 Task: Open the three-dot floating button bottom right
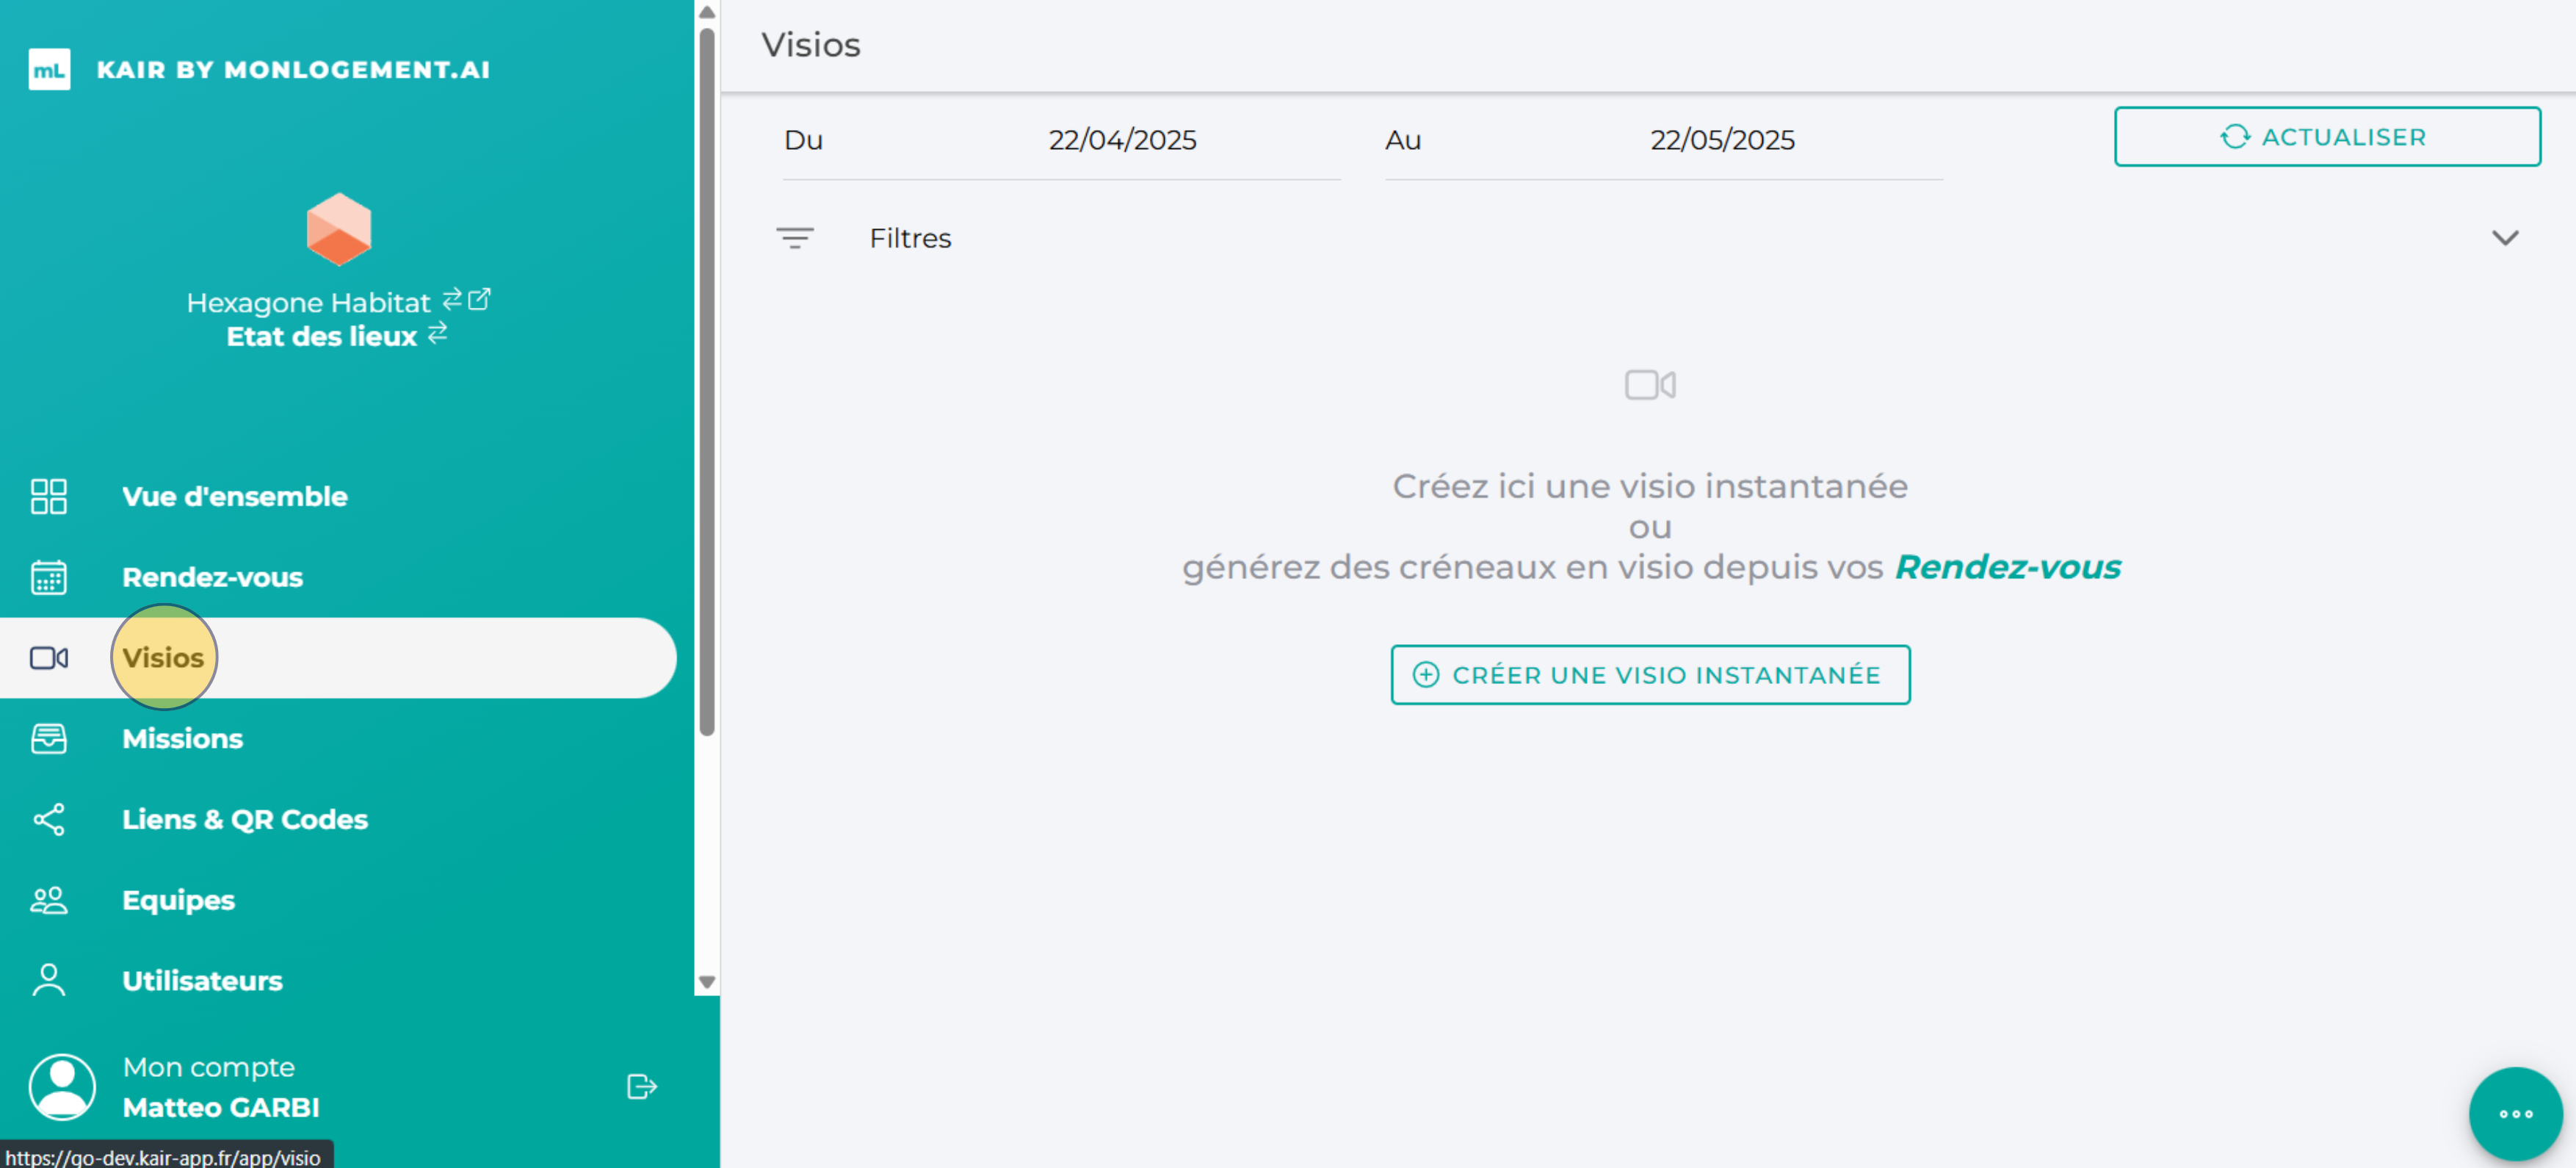tap(2516, 1113)
